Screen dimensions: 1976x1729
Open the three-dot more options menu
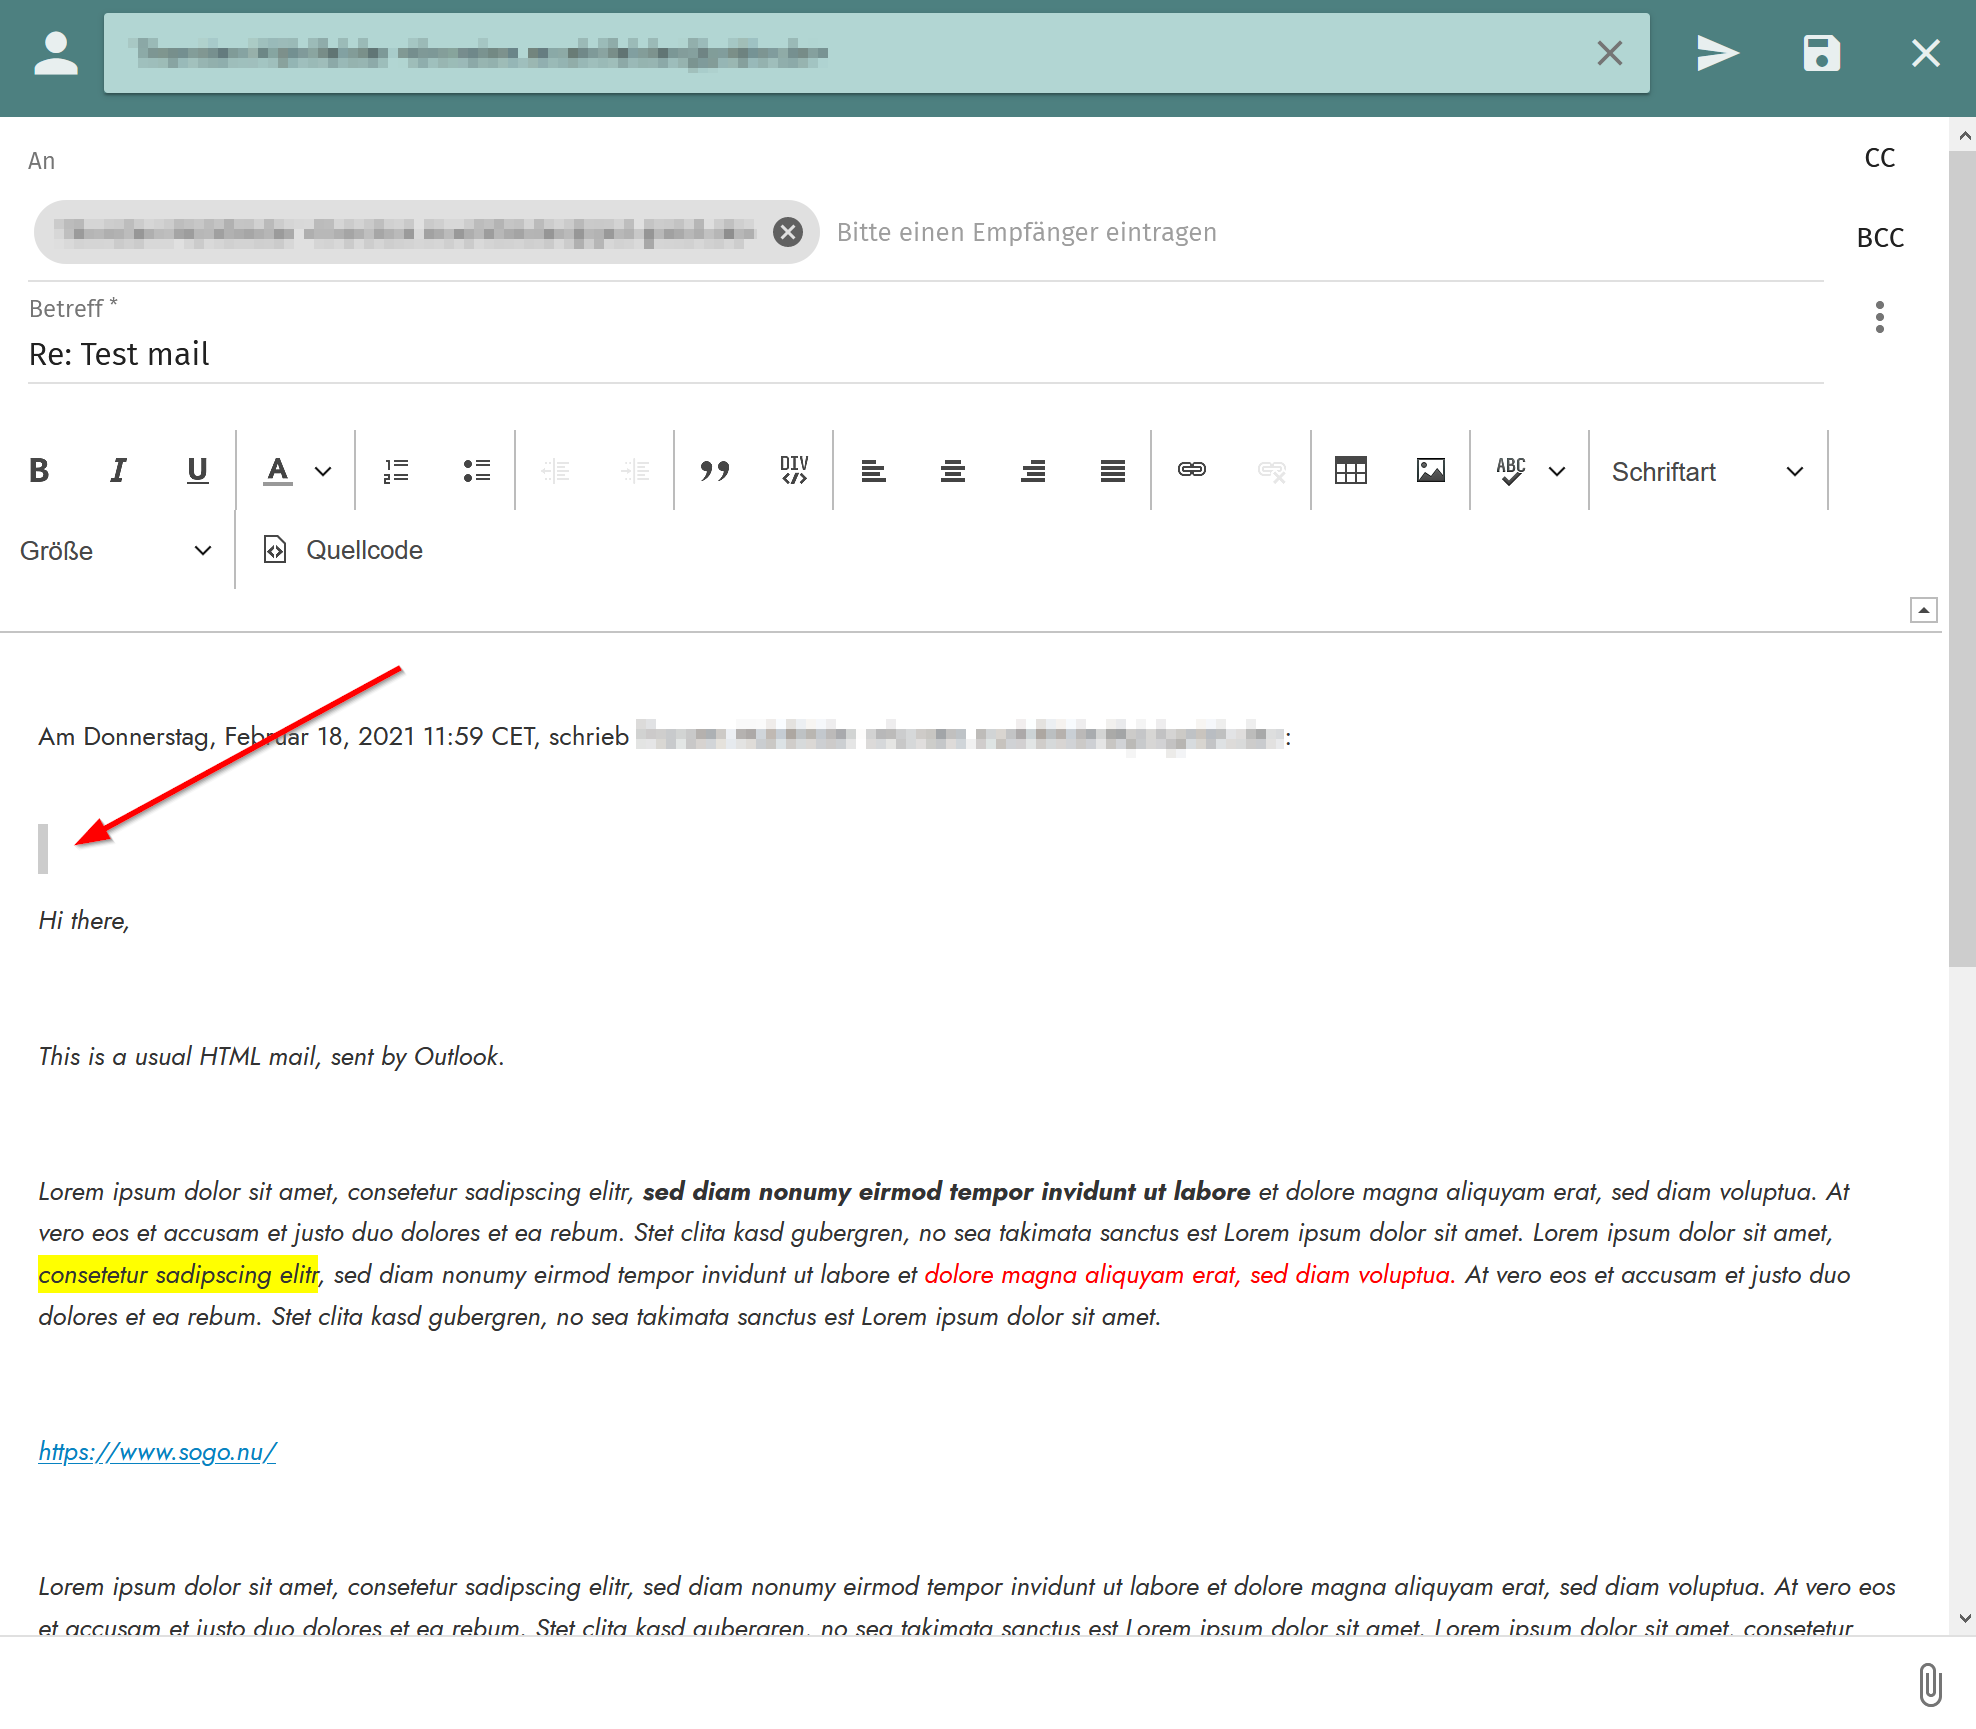1879,317
